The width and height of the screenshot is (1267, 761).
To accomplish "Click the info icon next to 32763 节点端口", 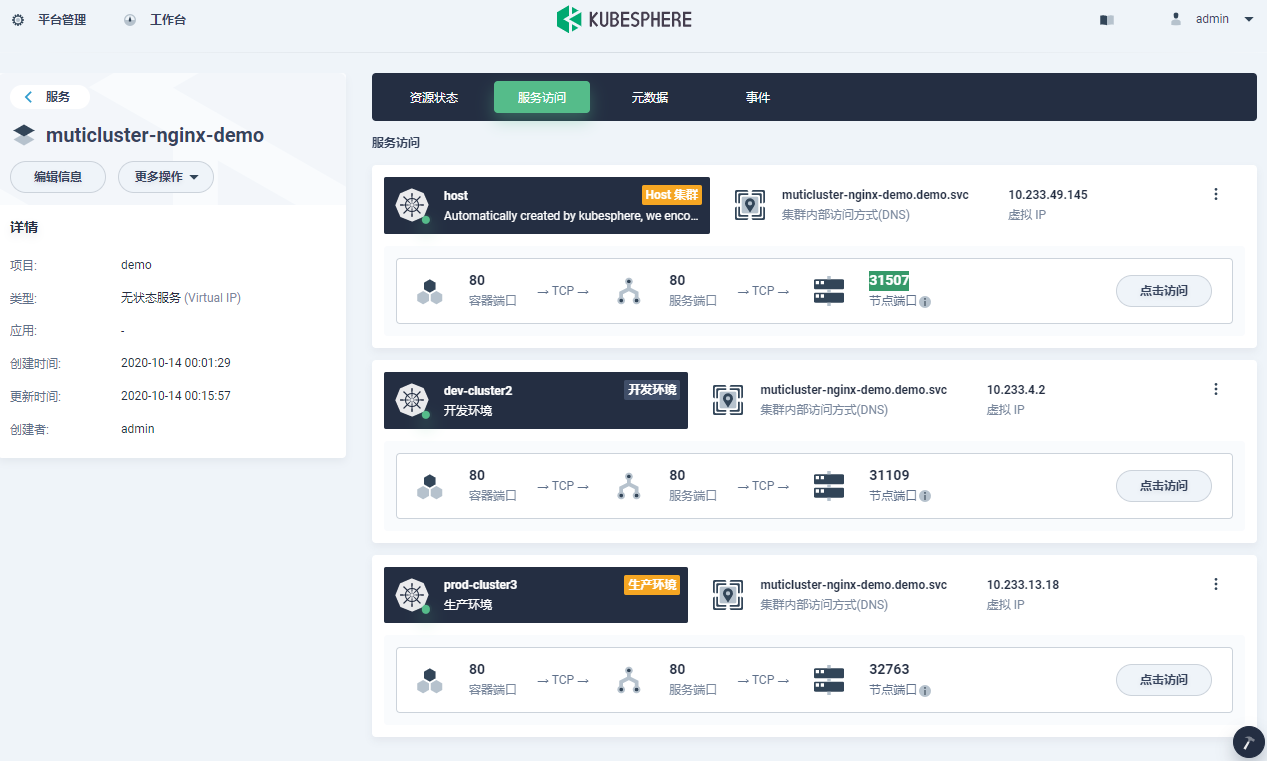I will pyautogui.click(x=925, y=690).
